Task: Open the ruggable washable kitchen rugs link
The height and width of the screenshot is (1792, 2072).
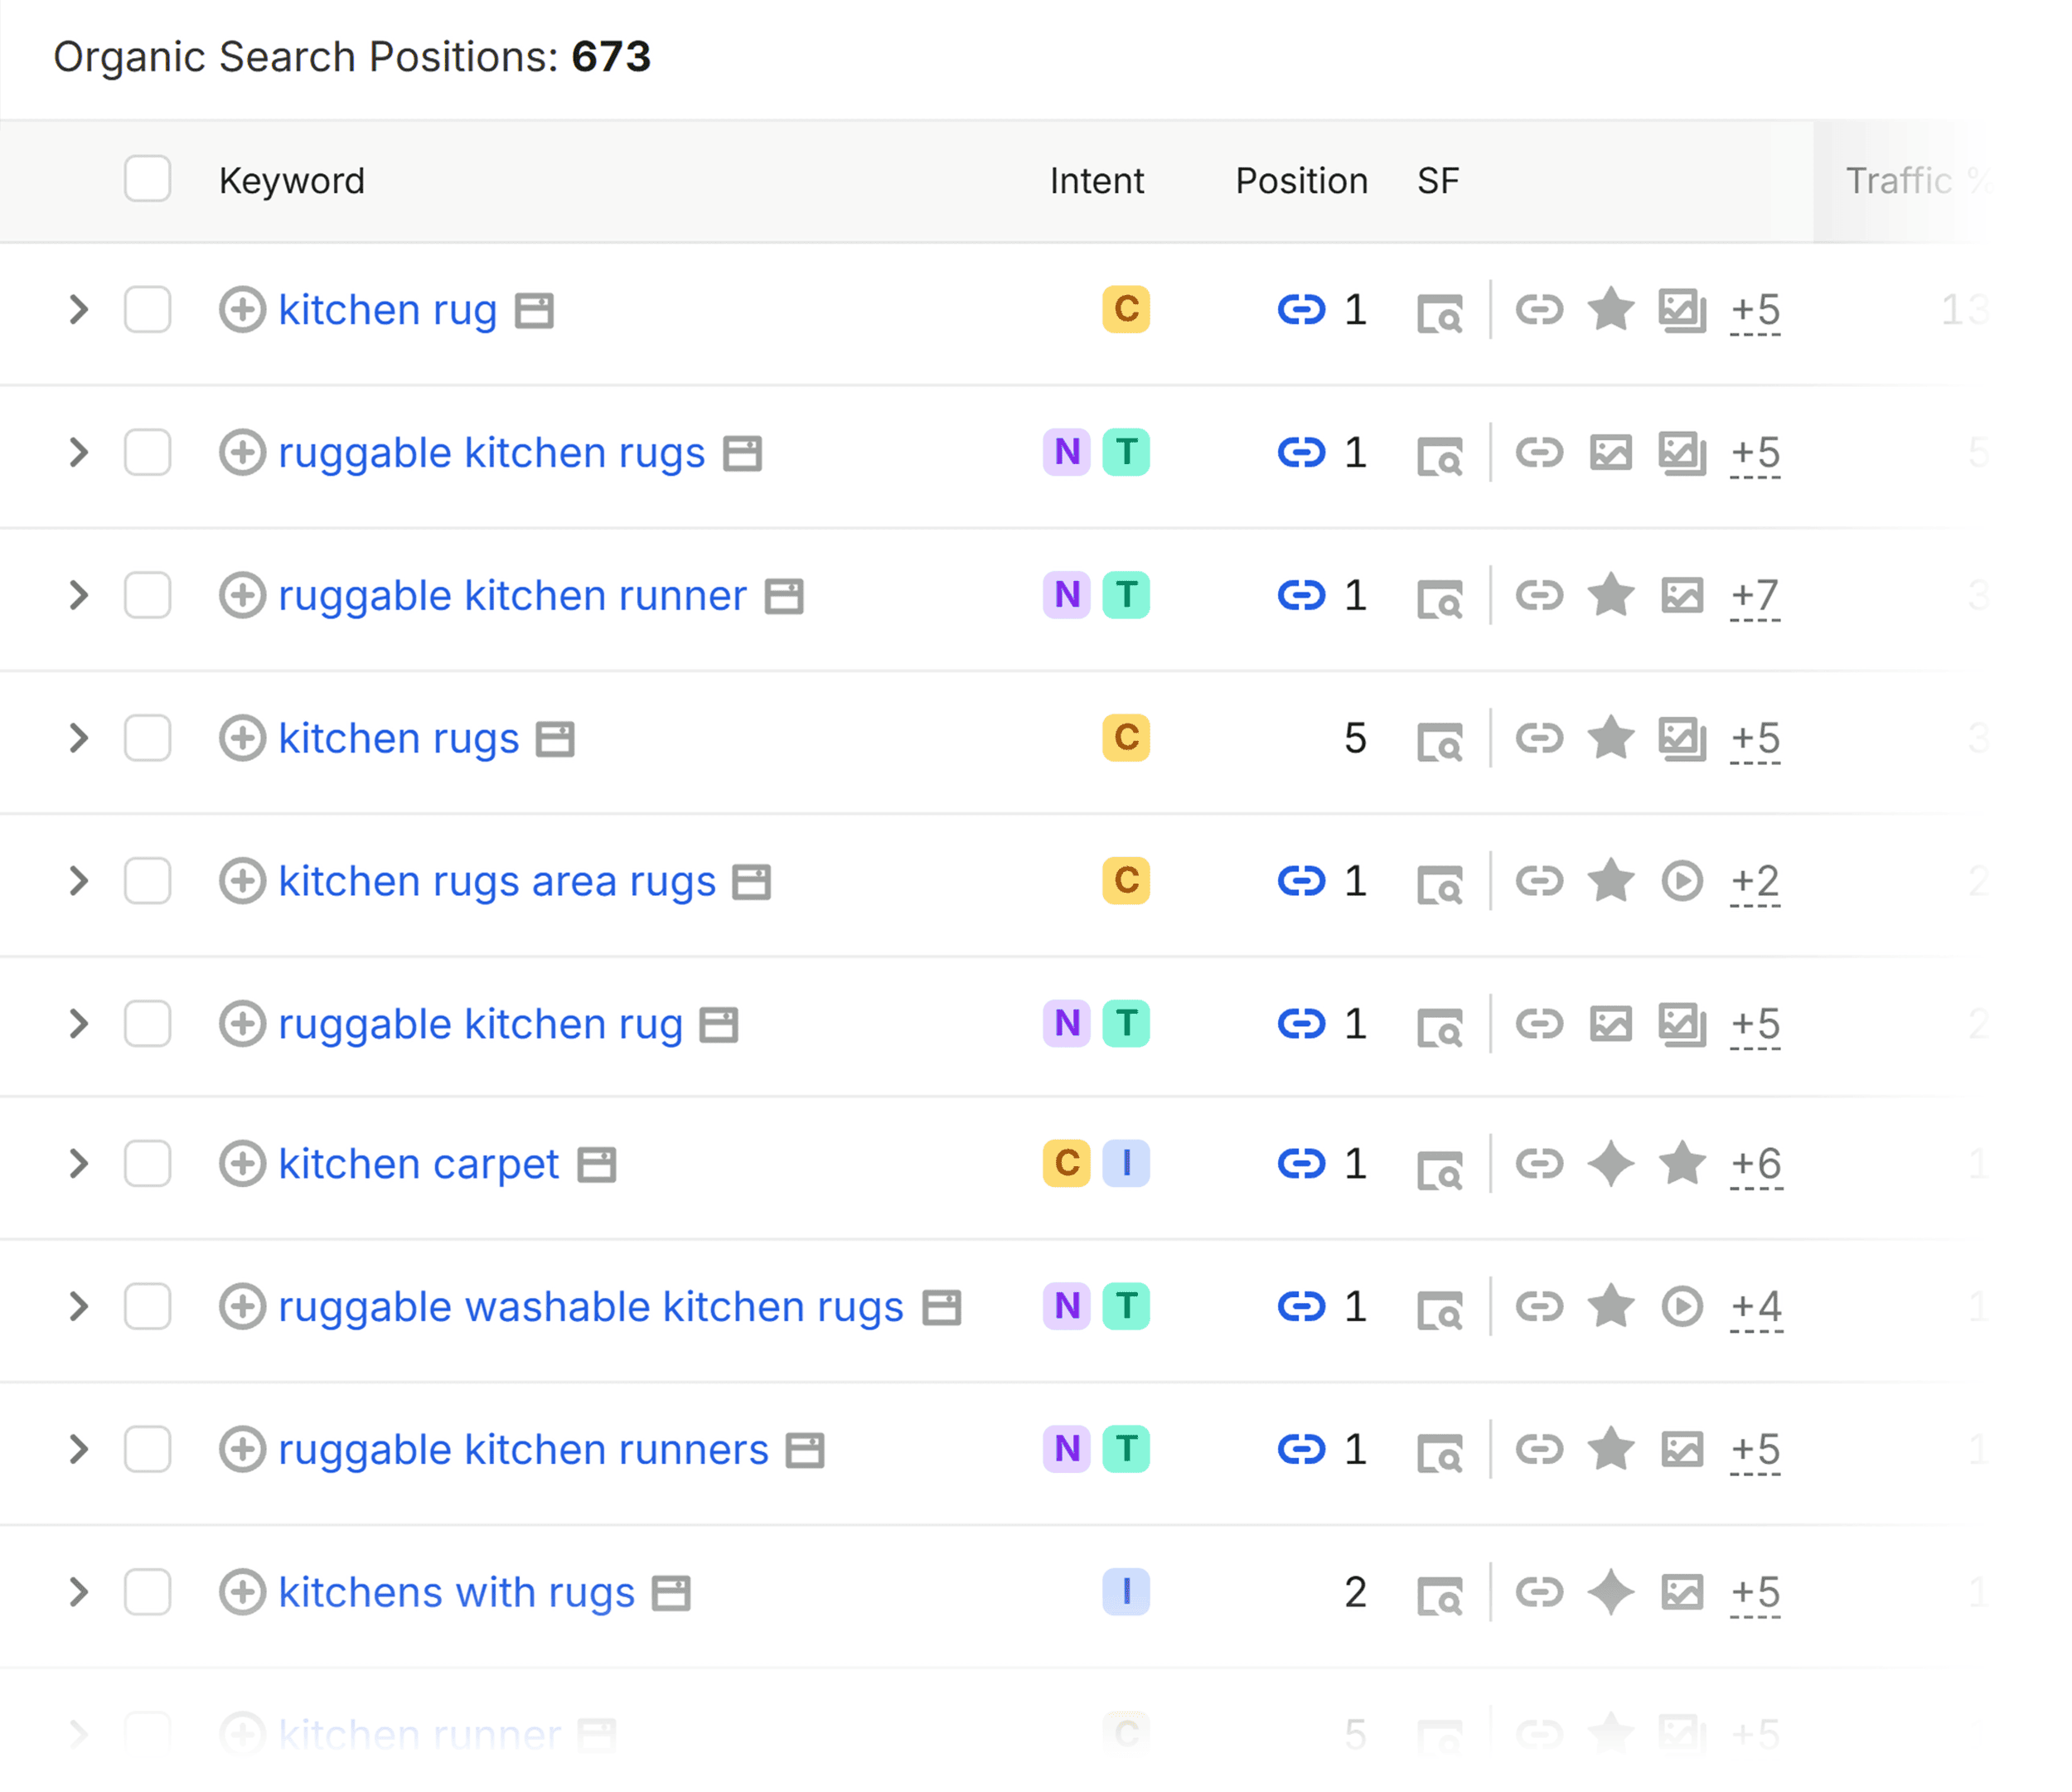Action: click(591, 1307)
